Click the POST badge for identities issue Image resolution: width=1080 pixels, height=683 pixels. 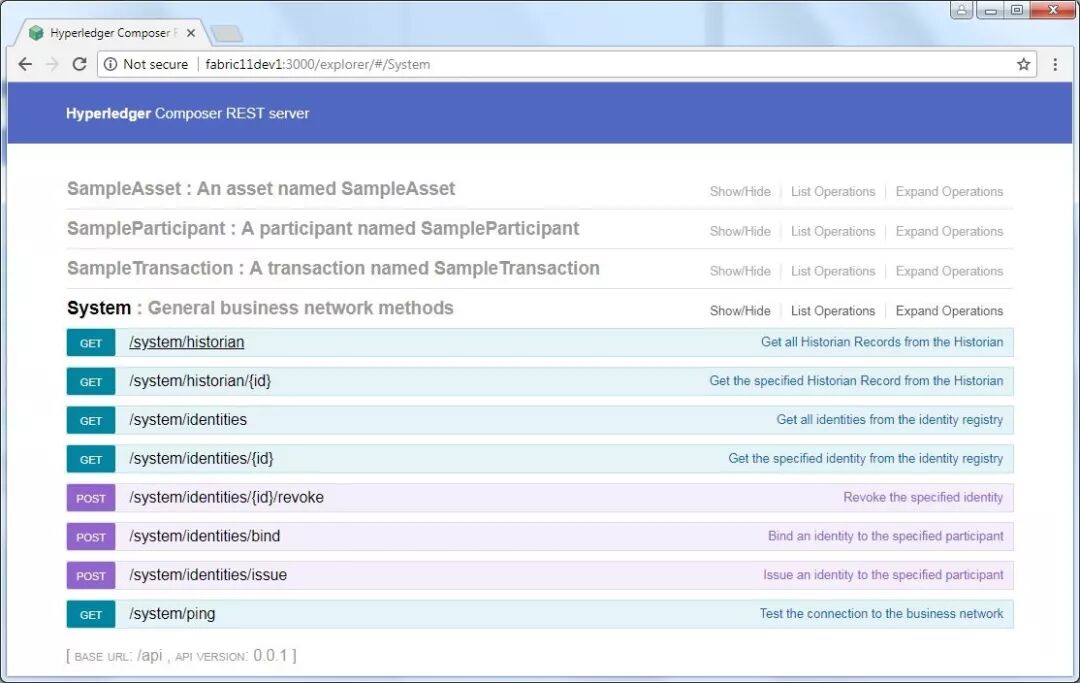[x=91, y=576]
